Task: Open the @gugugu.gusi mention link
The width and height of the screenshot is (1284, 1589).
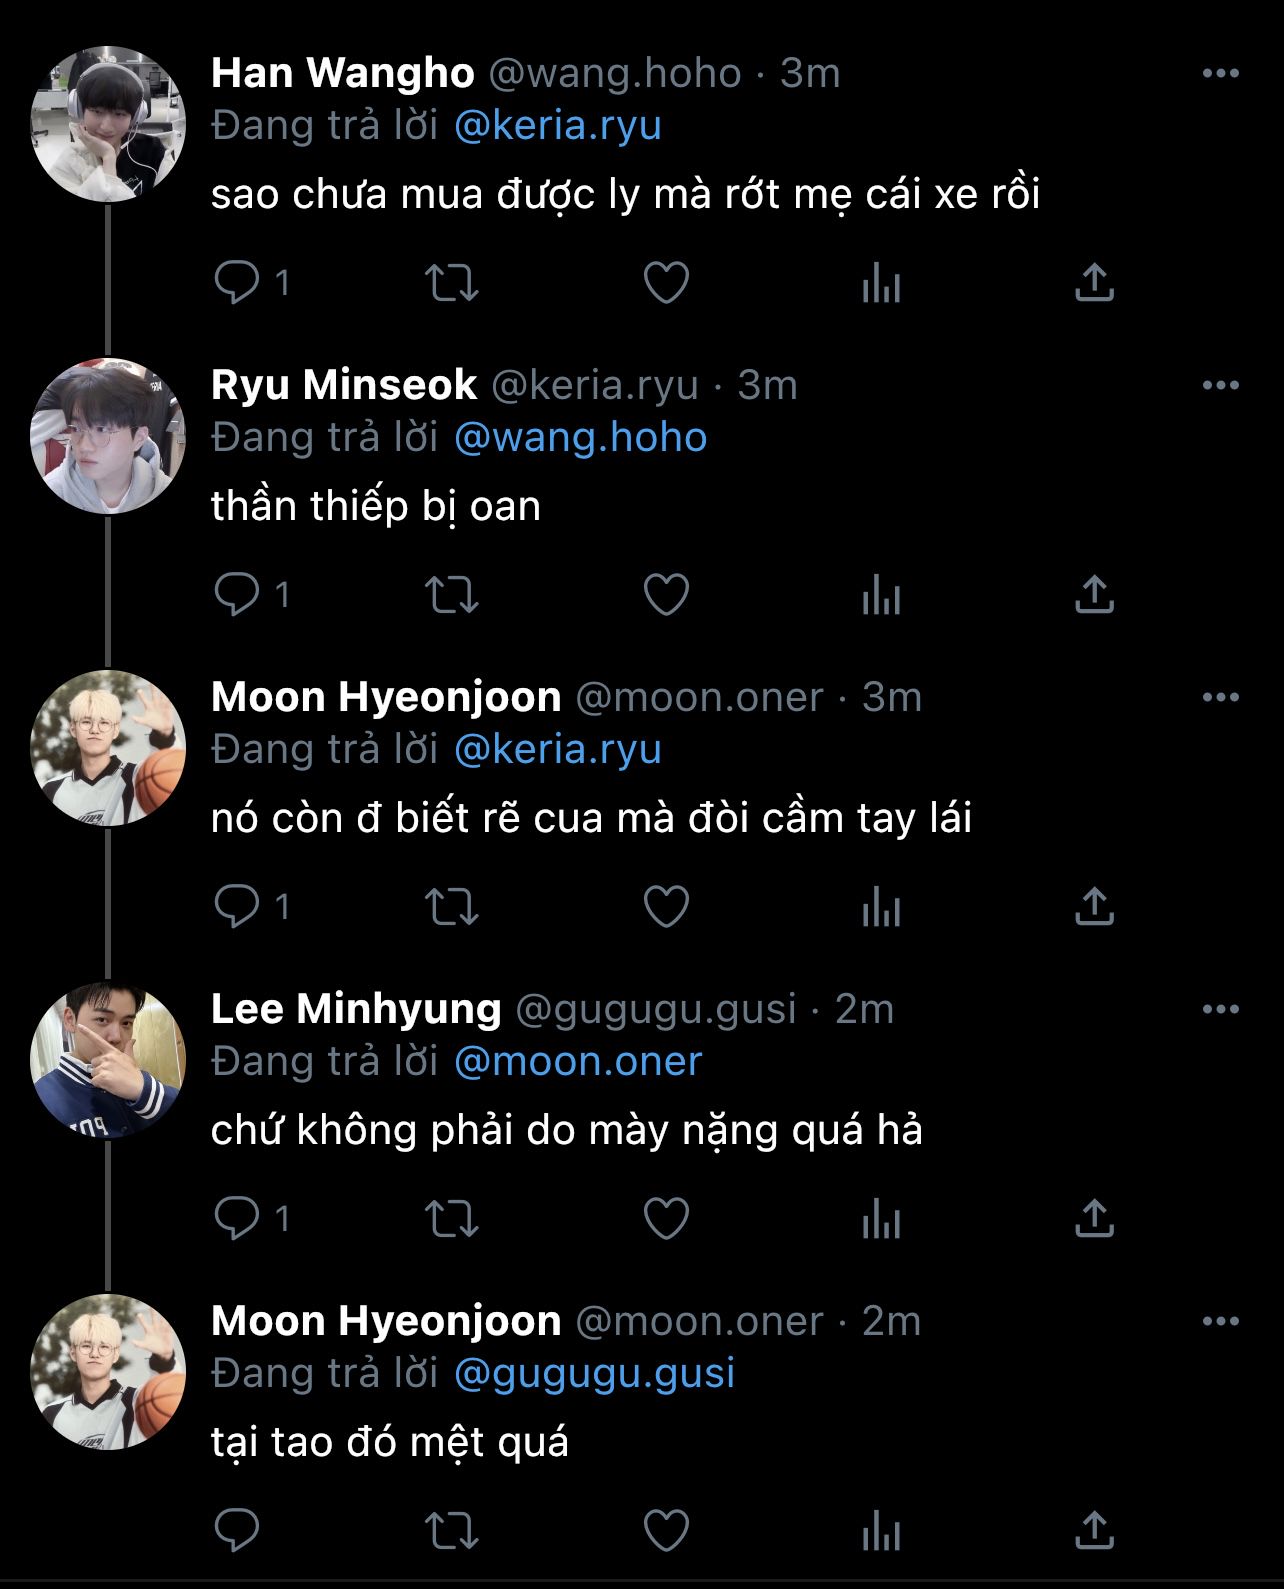Action: tap(594, 1373)
